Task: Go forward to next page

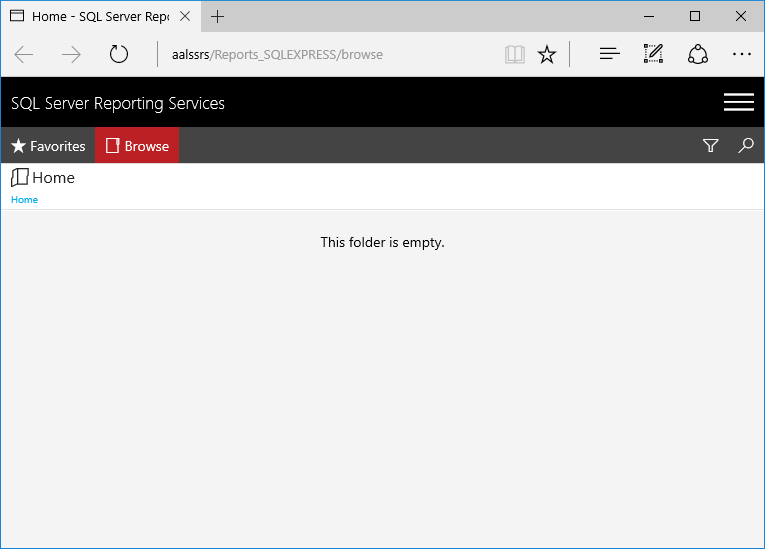Action: [71, 55]
